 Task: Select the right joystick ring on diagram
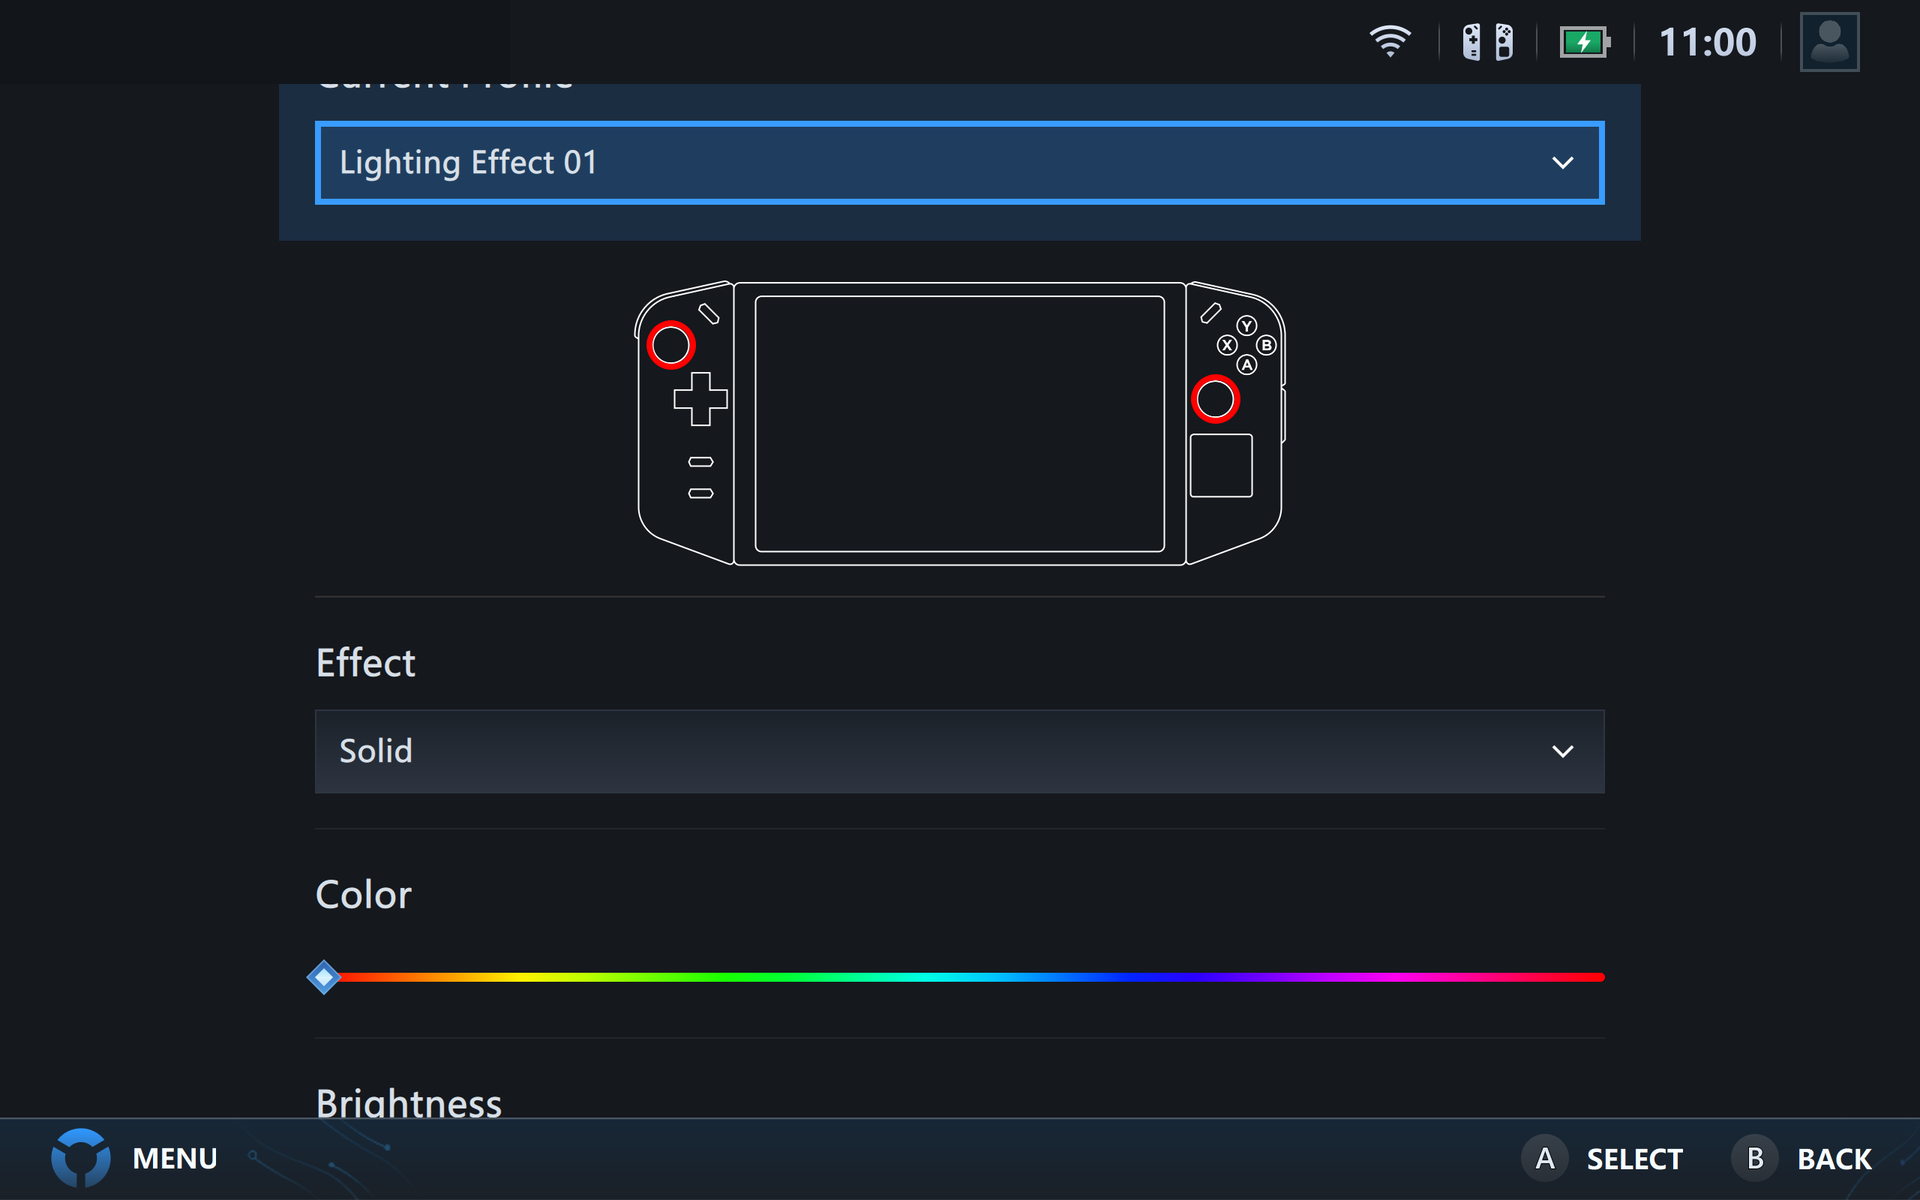point(1215,399)
